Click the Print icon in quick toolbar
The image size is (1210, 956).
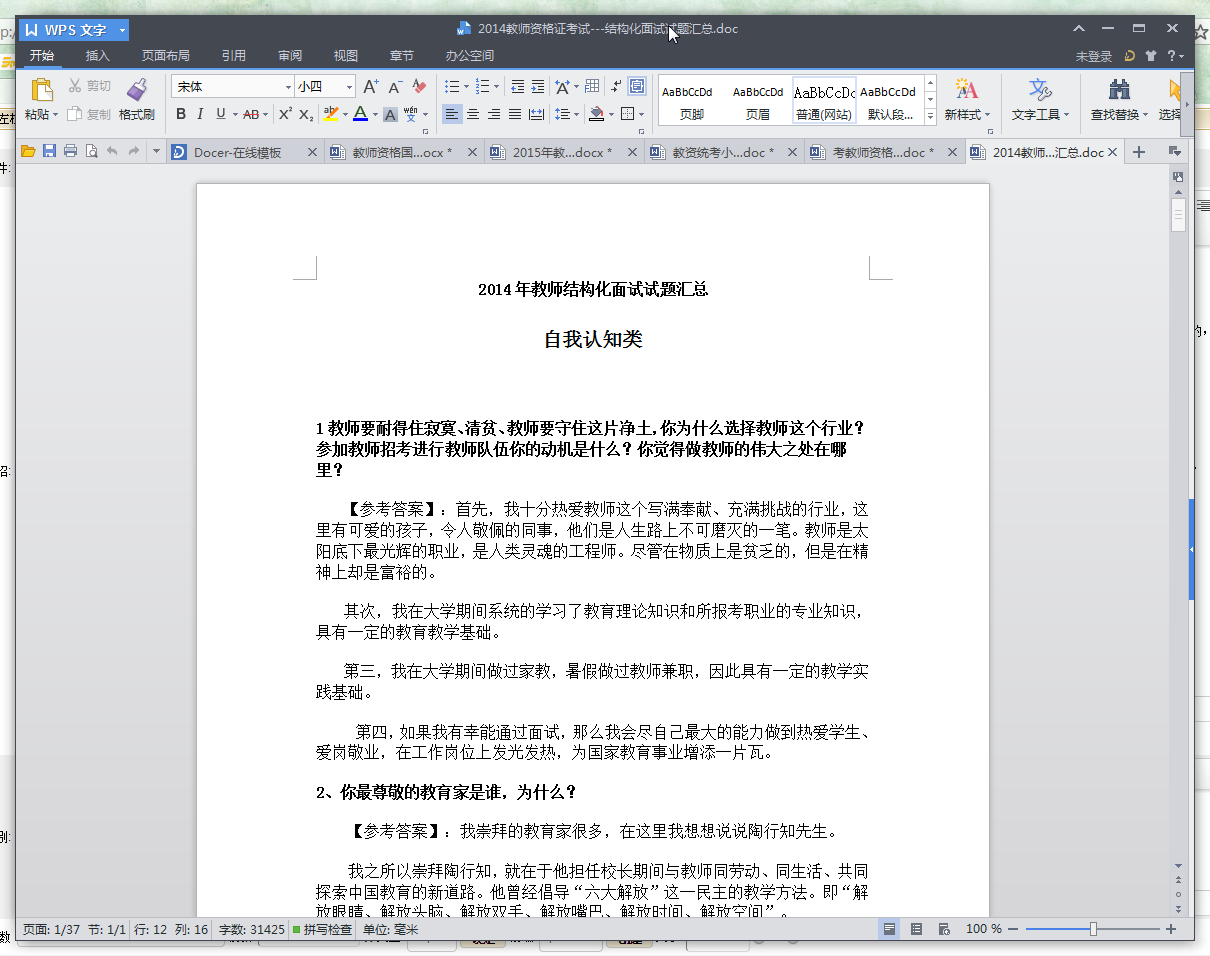point(70,152)
